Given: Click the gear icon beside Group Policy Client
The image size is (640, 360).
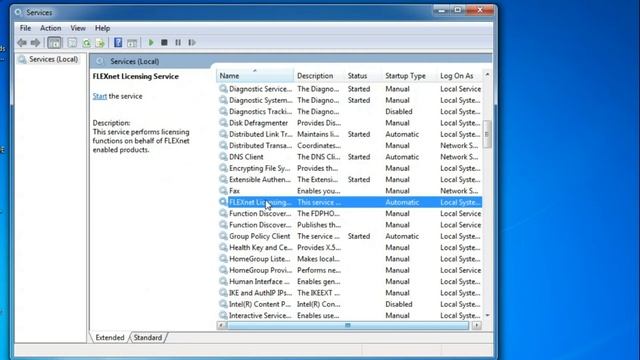Looking at the screenshot, I should (223, 236).
